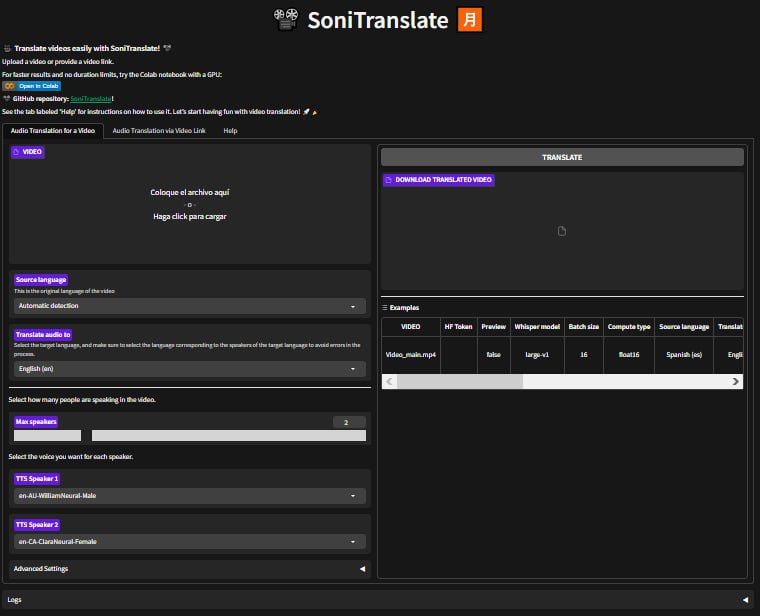Click the right arrow of the examples scrollbar
The image size is (760, 616).
[x=736, y=381]
